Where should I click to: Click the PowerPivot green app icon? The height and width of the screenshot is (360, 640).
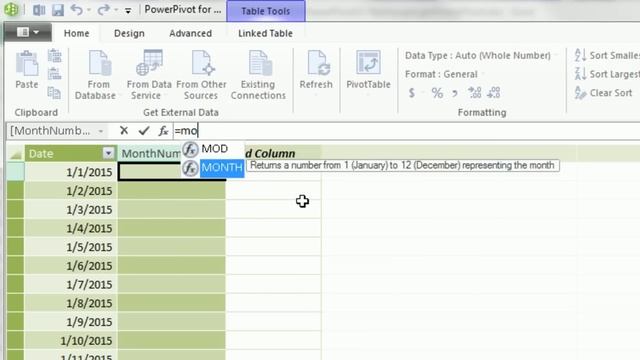pos(11,9)
